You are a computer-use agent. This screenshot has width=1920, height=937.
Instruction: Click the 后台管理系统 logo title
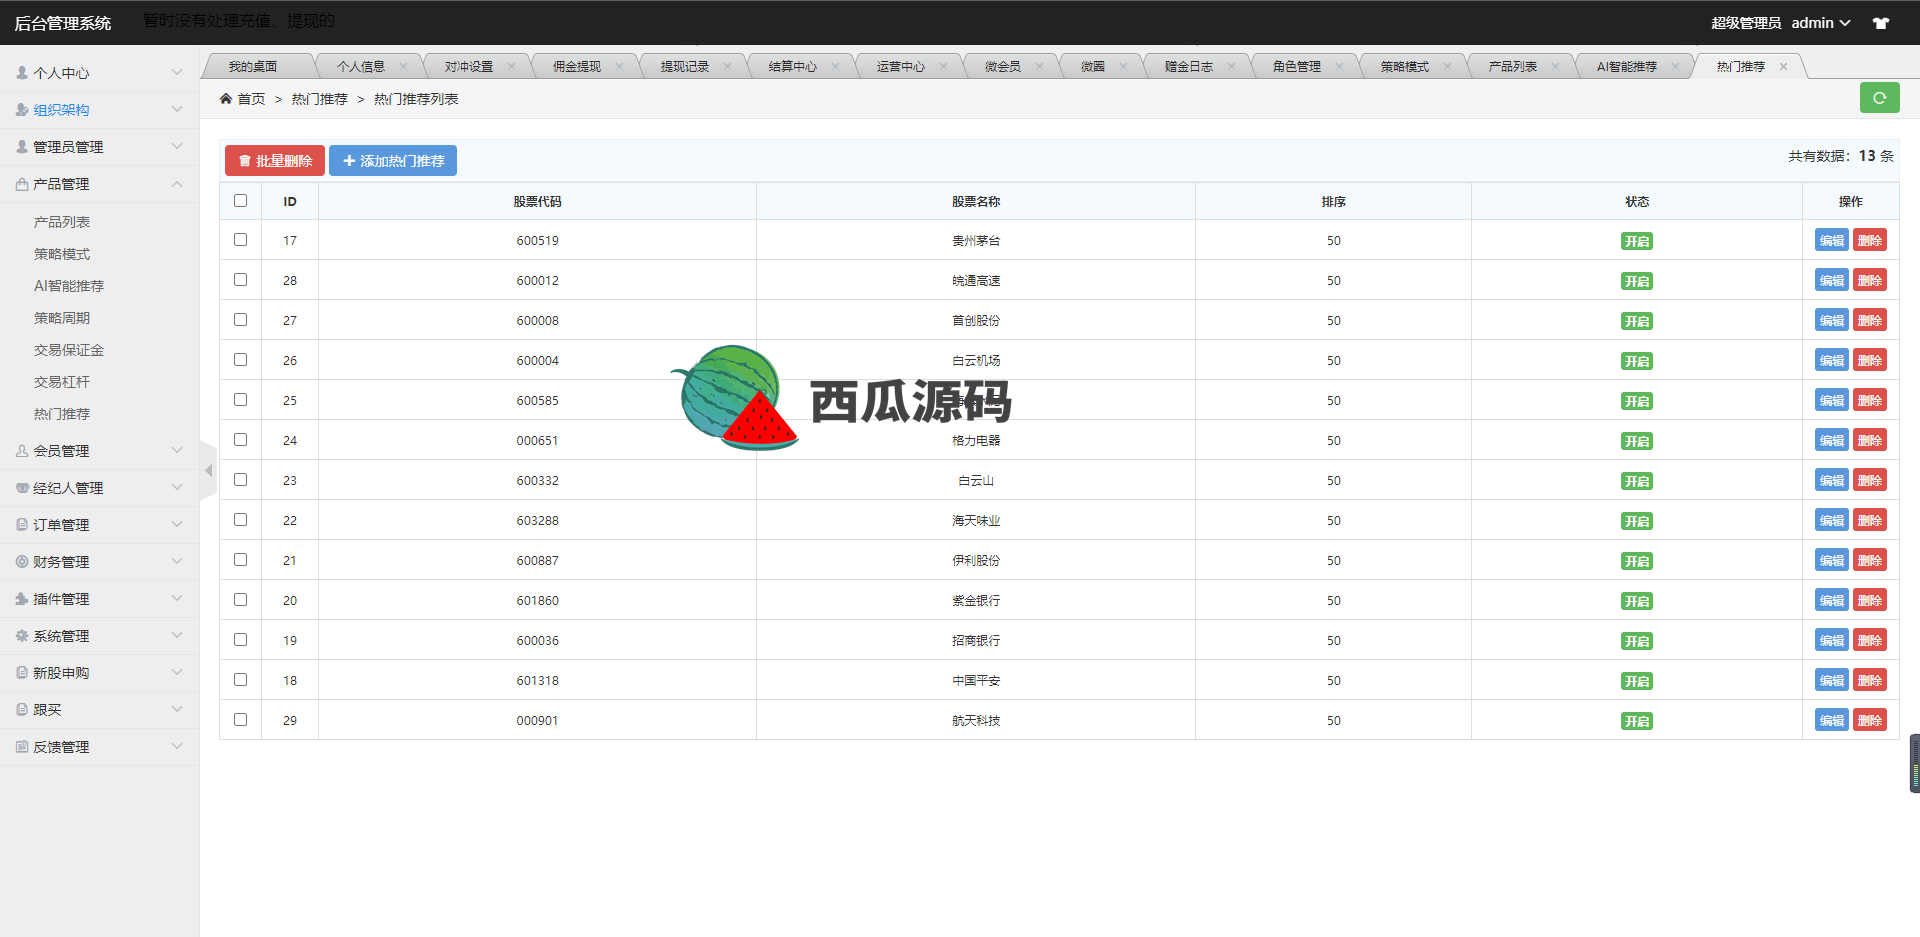[x=63, y=23]
